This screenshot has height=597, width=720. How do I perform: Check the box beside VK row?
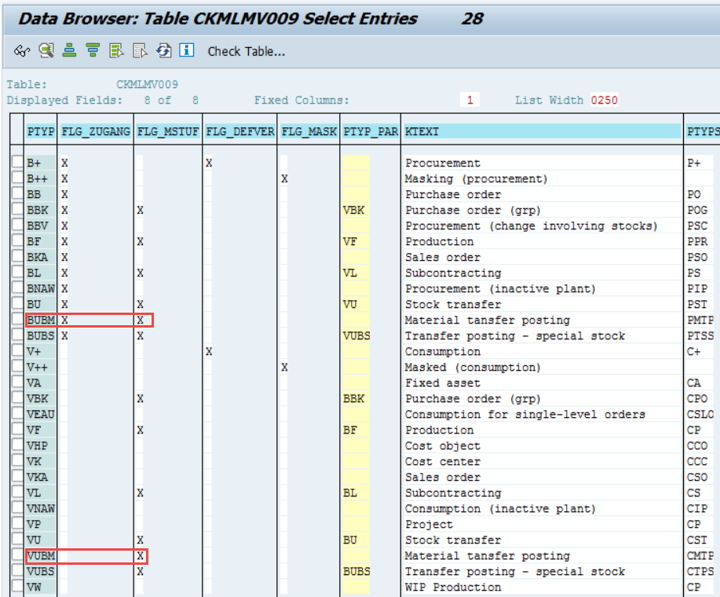point(17,461)
